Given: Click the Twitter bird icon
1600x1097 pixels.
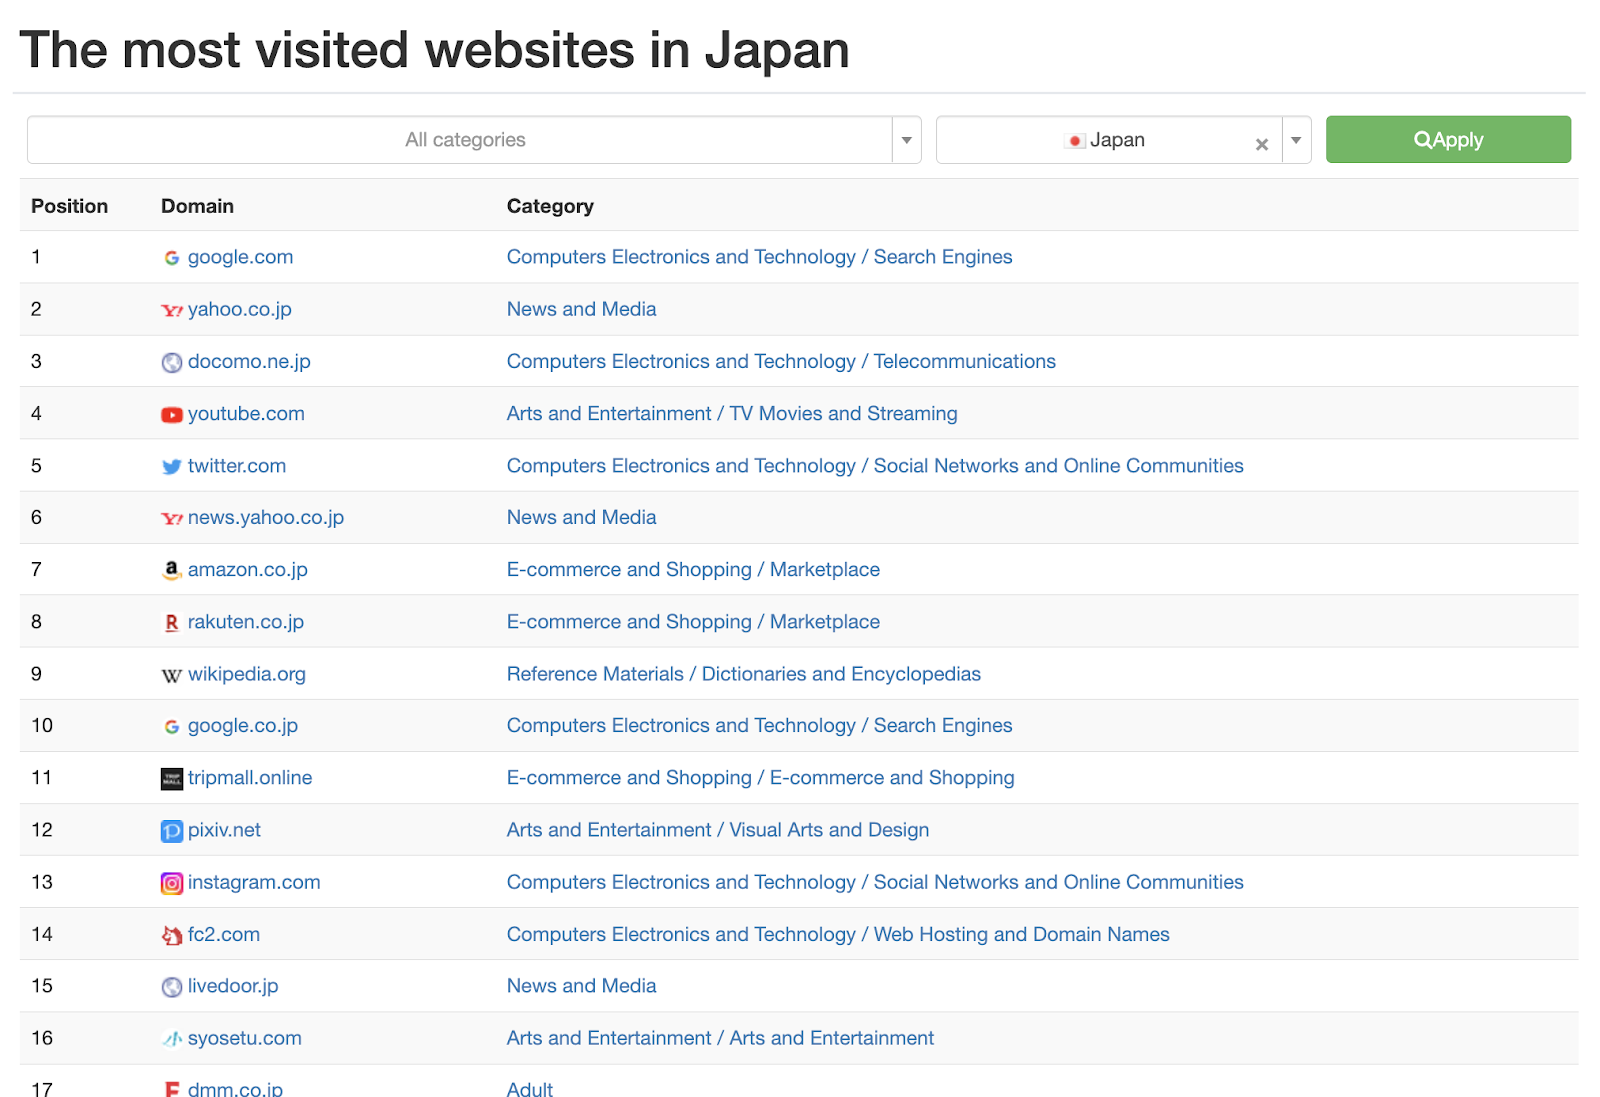Looking at the screenshot, I should 172,467.
